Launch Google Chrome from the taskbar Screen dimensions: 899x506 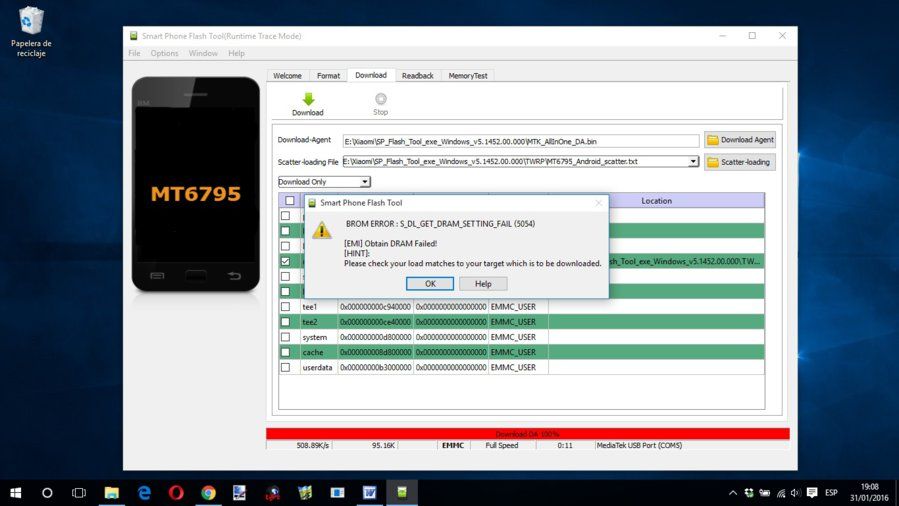(x=208, y=492)
